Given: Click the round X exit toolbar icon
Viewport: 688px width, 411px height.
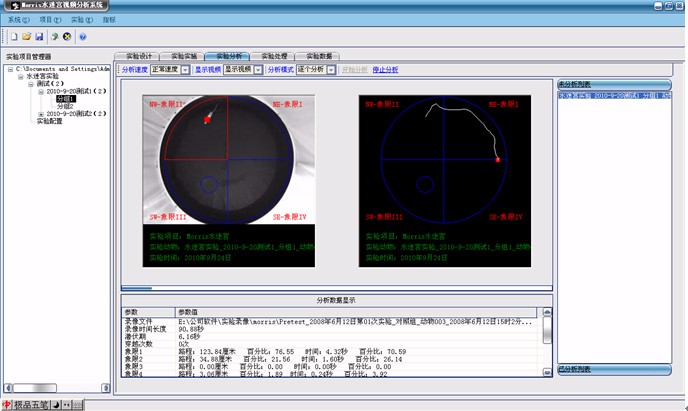Looking at the screenshot, I should [66, 37].
